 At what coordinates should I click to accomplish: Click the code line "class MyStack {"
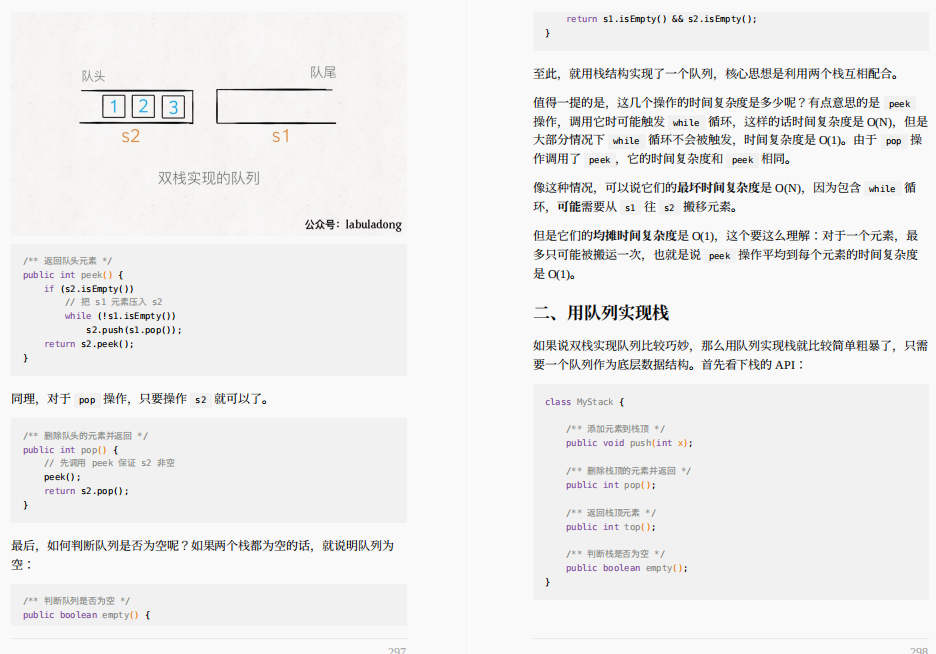[584, 402]
